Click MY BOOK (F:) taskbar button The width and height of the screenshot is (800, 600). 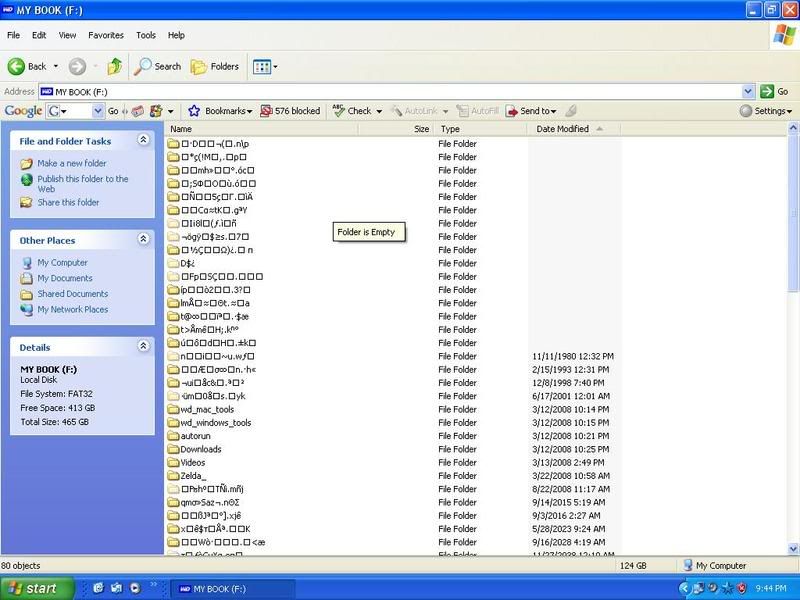click(232, 589)
